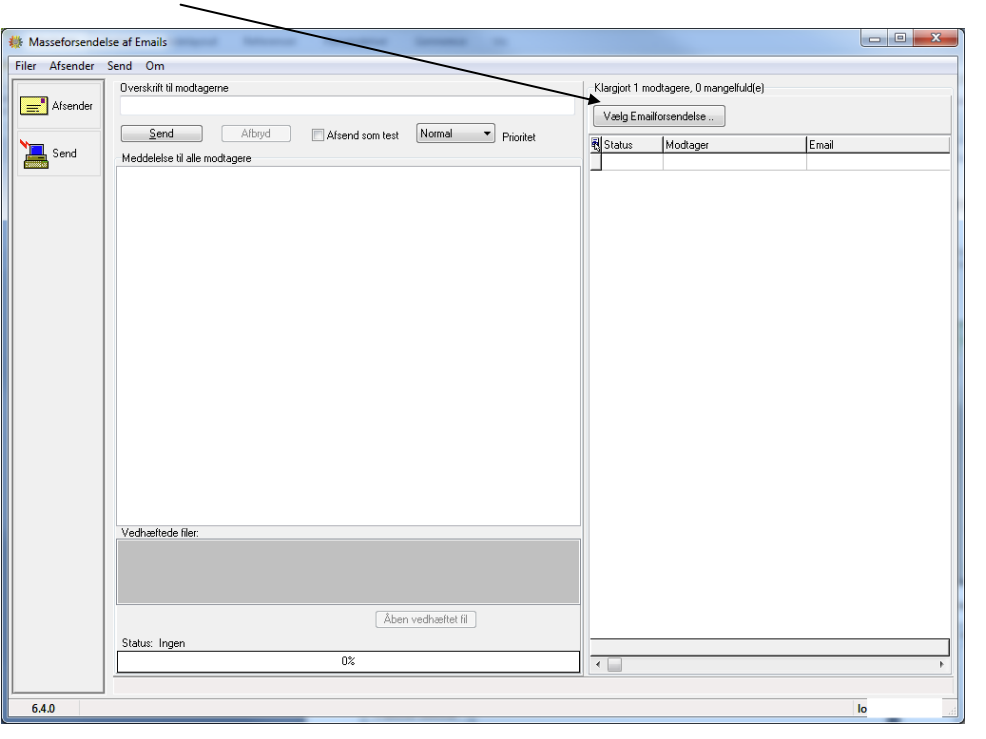This screenshot has height=739, width=986.
Task: Click the Åben vedhæftet fil button
Action: 426,620
